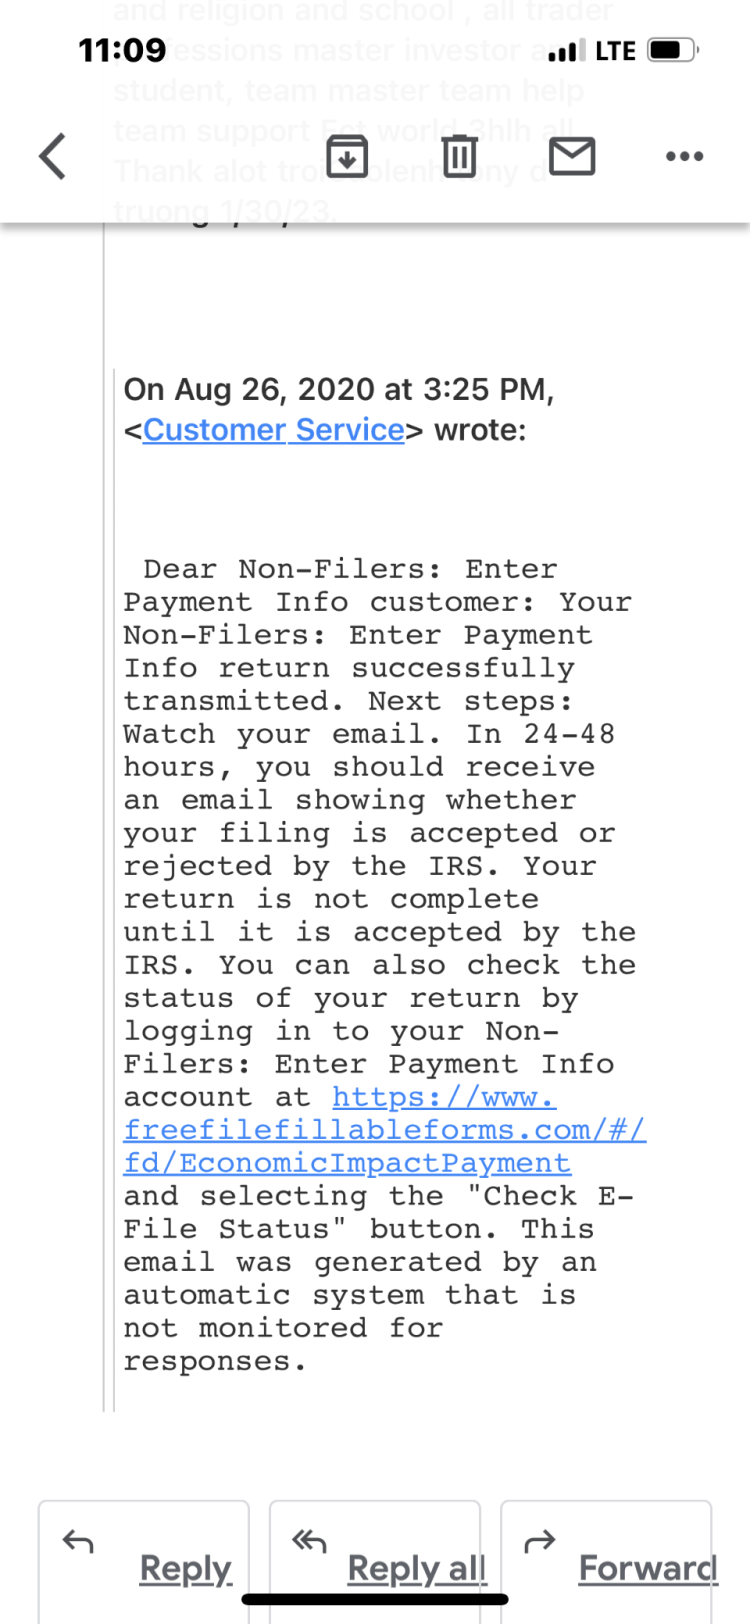Go back using the left chevron
The width and height of the screenshot is (750, 1624).
coord(53,157)
